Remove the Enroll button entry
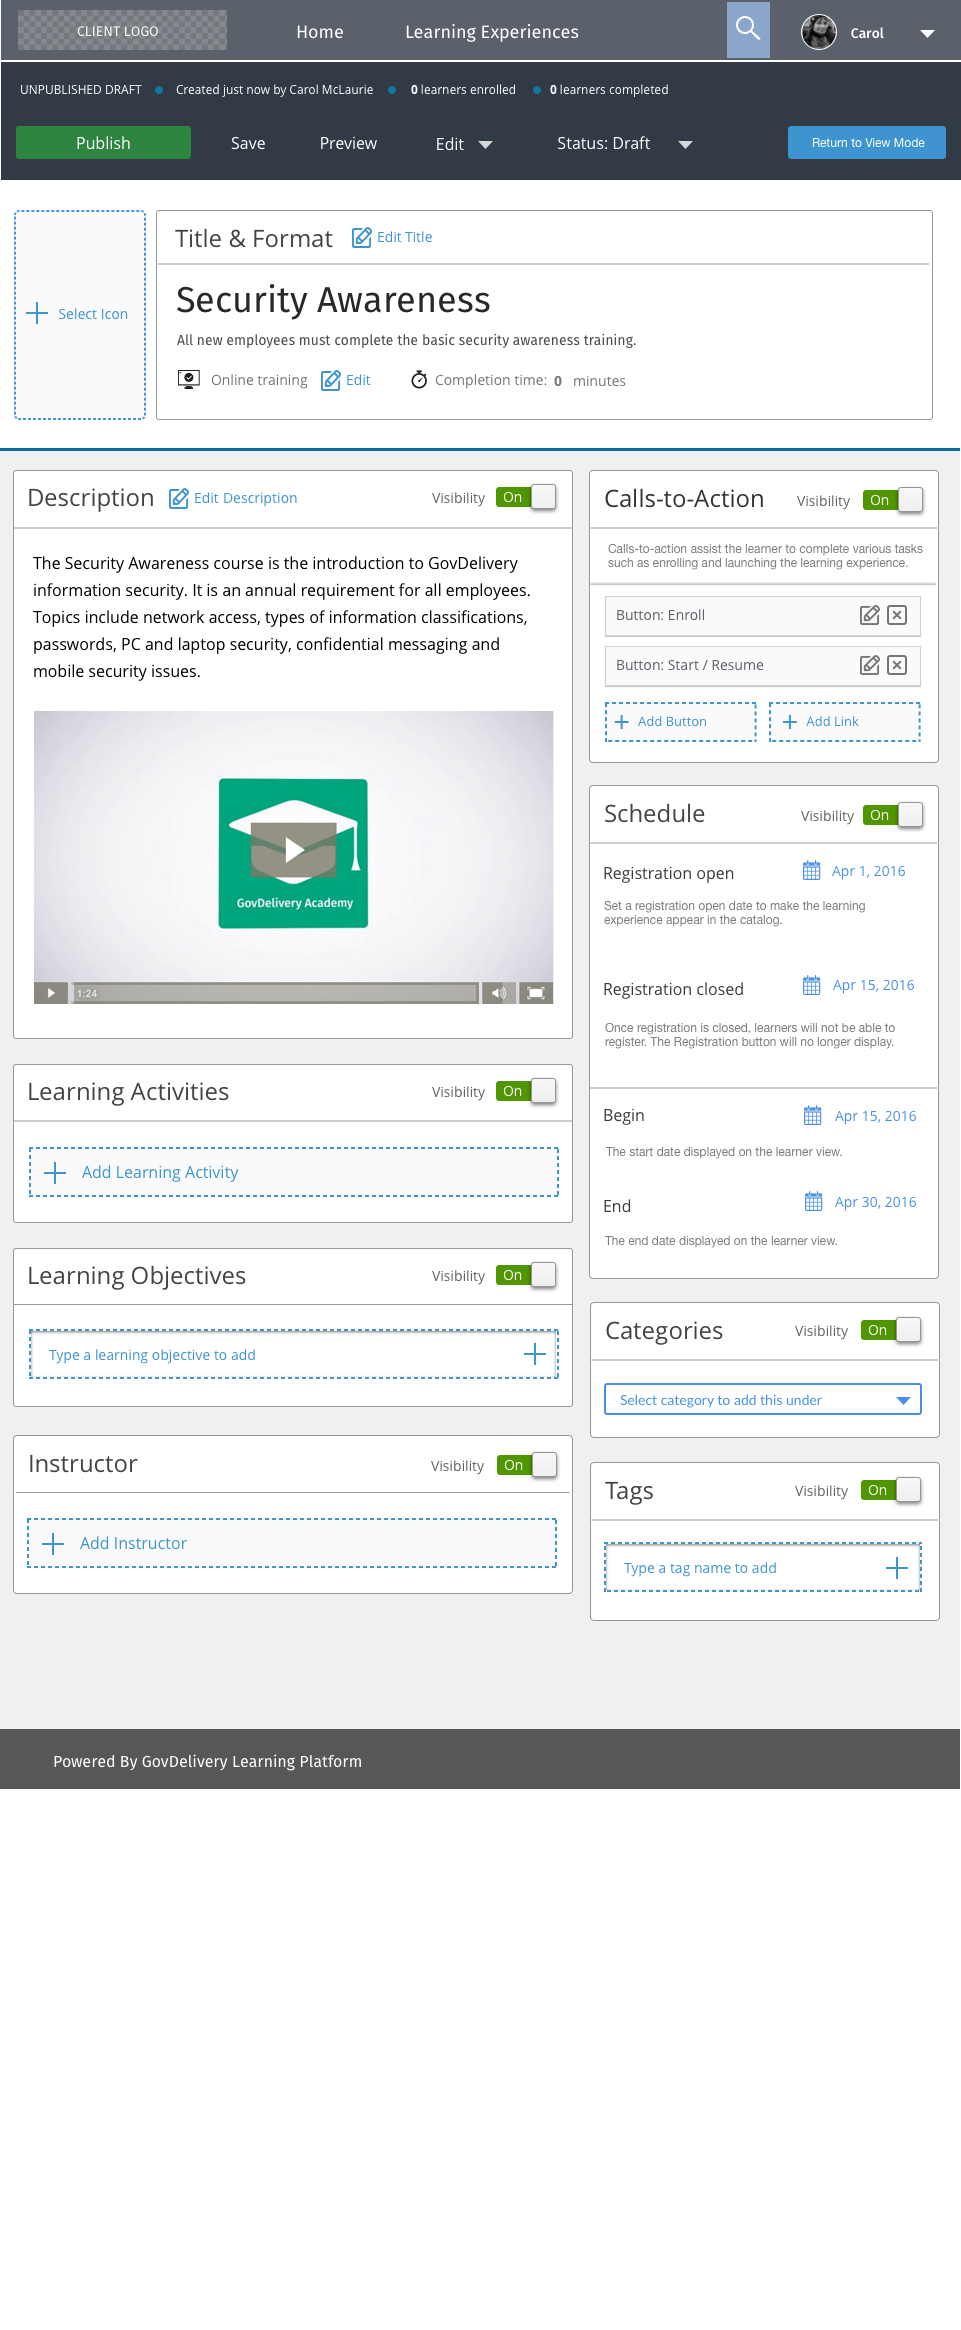961x2330 pixels. point(897,615)
